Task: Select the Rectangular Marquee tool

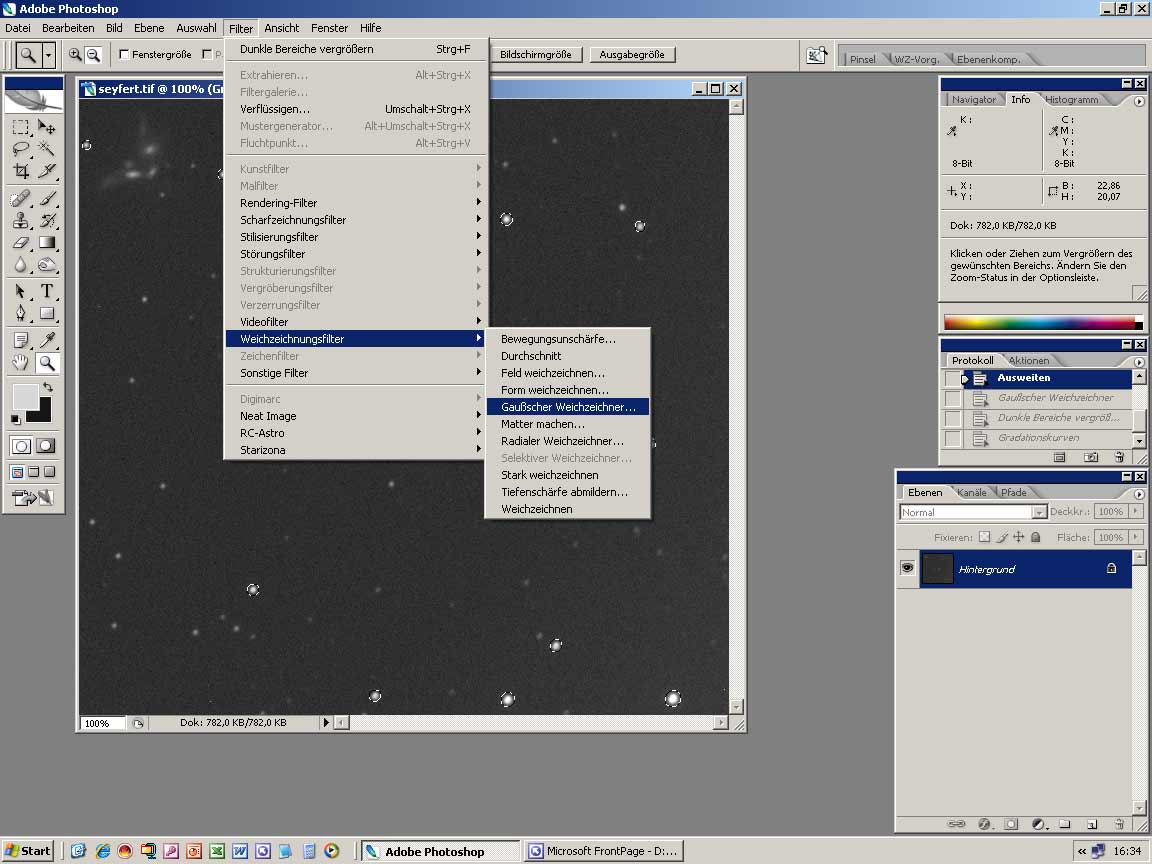Action: point(21,127)
